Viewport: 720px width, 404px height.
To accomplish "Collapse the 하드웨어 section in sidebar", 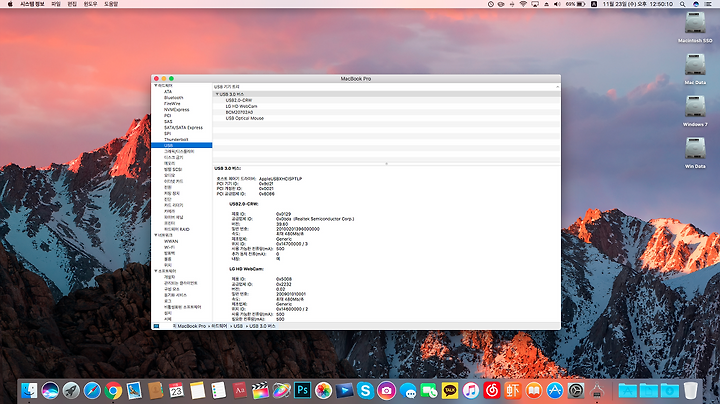I will coord(156,85).
